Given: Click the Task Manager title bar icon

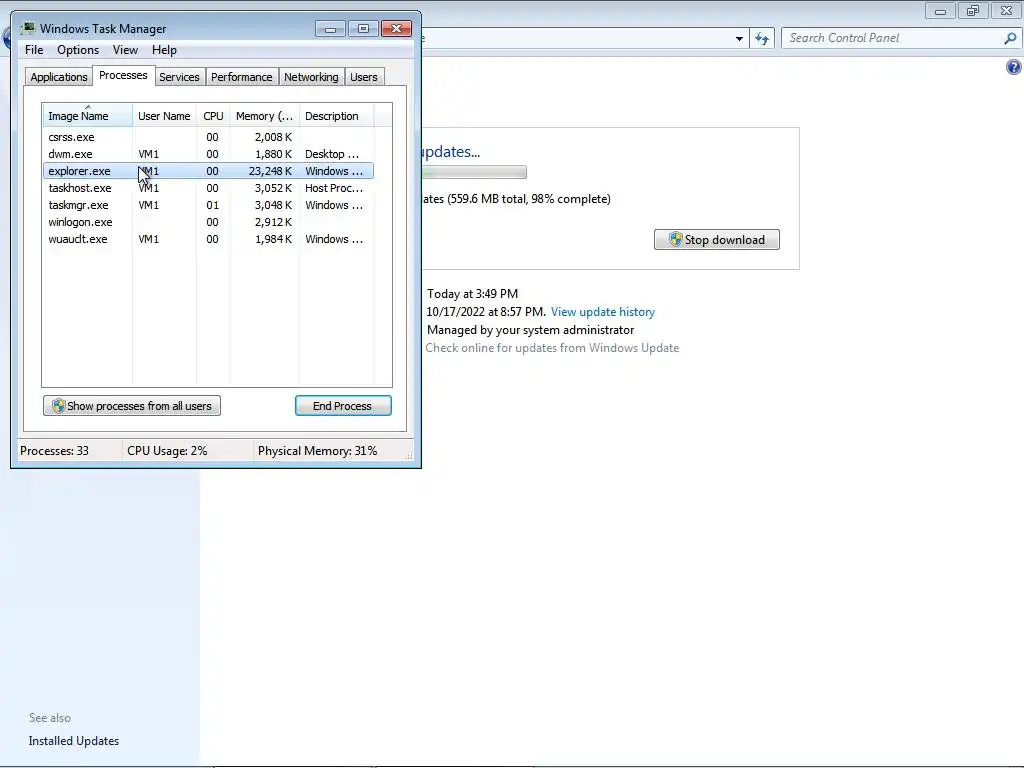Looking at the screenshot, I should point(28,28).
